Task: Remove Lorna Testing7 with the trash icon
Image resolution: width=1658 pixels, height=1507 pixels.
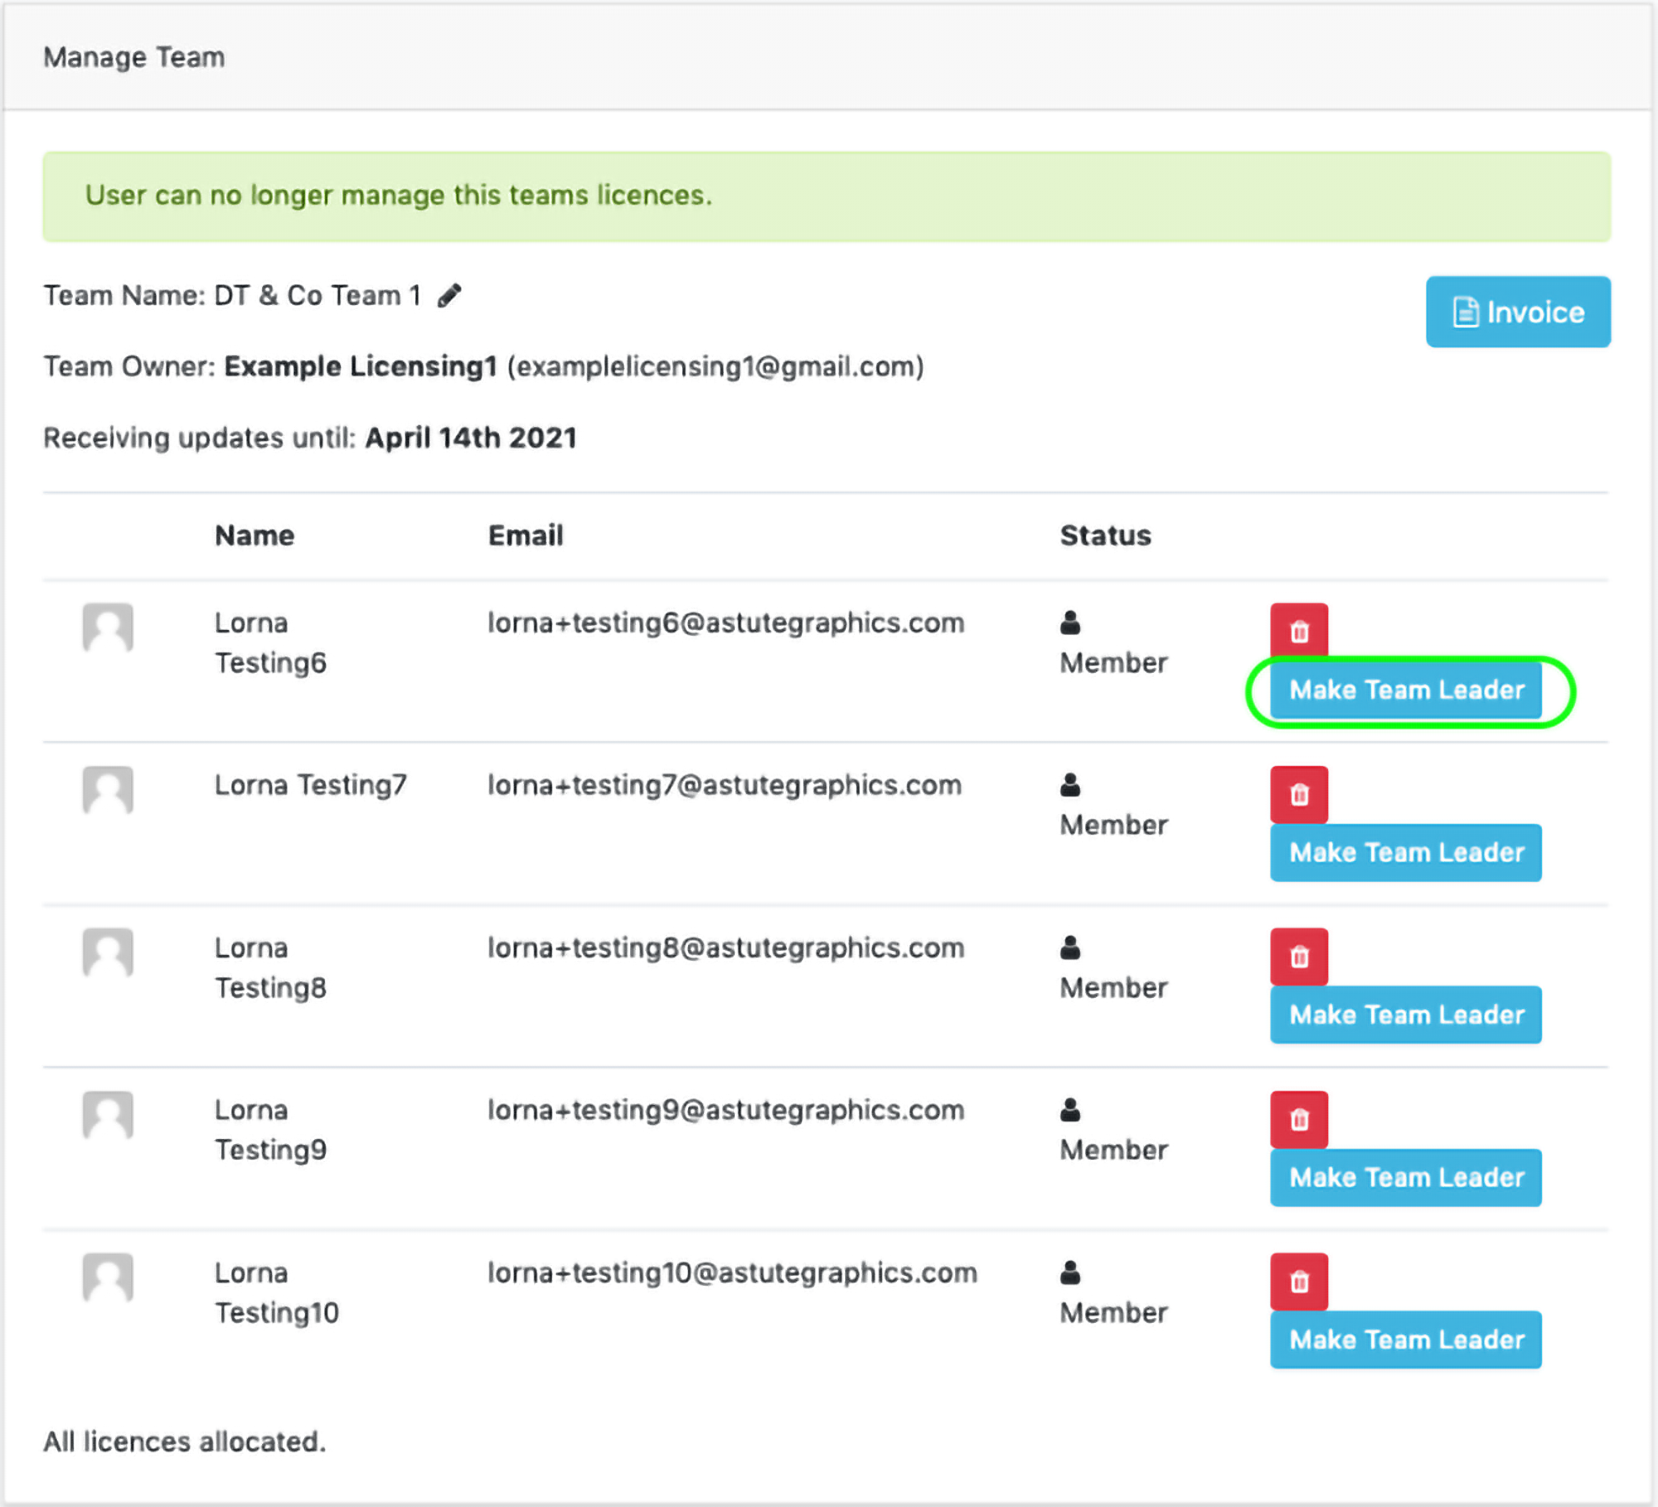Action: pyautogui.click(x=1298, y=794)
